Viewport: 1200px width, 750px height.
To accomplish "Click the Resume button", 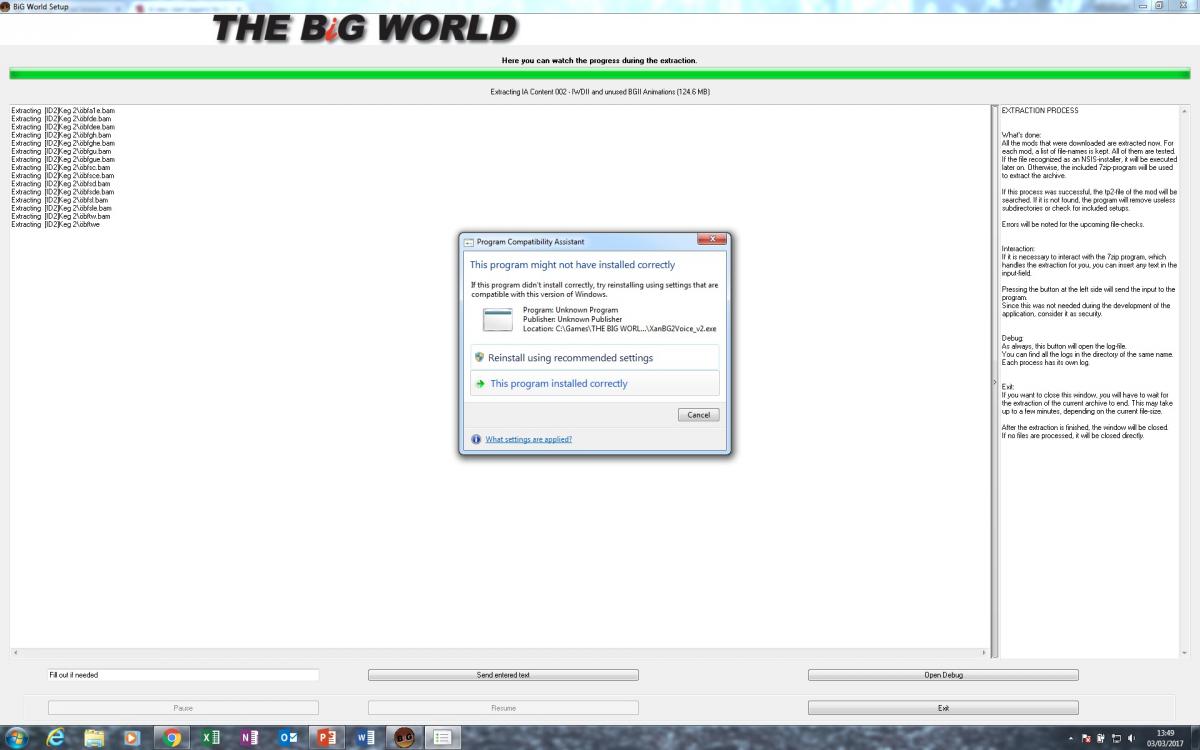I will [x=503, y=708].
